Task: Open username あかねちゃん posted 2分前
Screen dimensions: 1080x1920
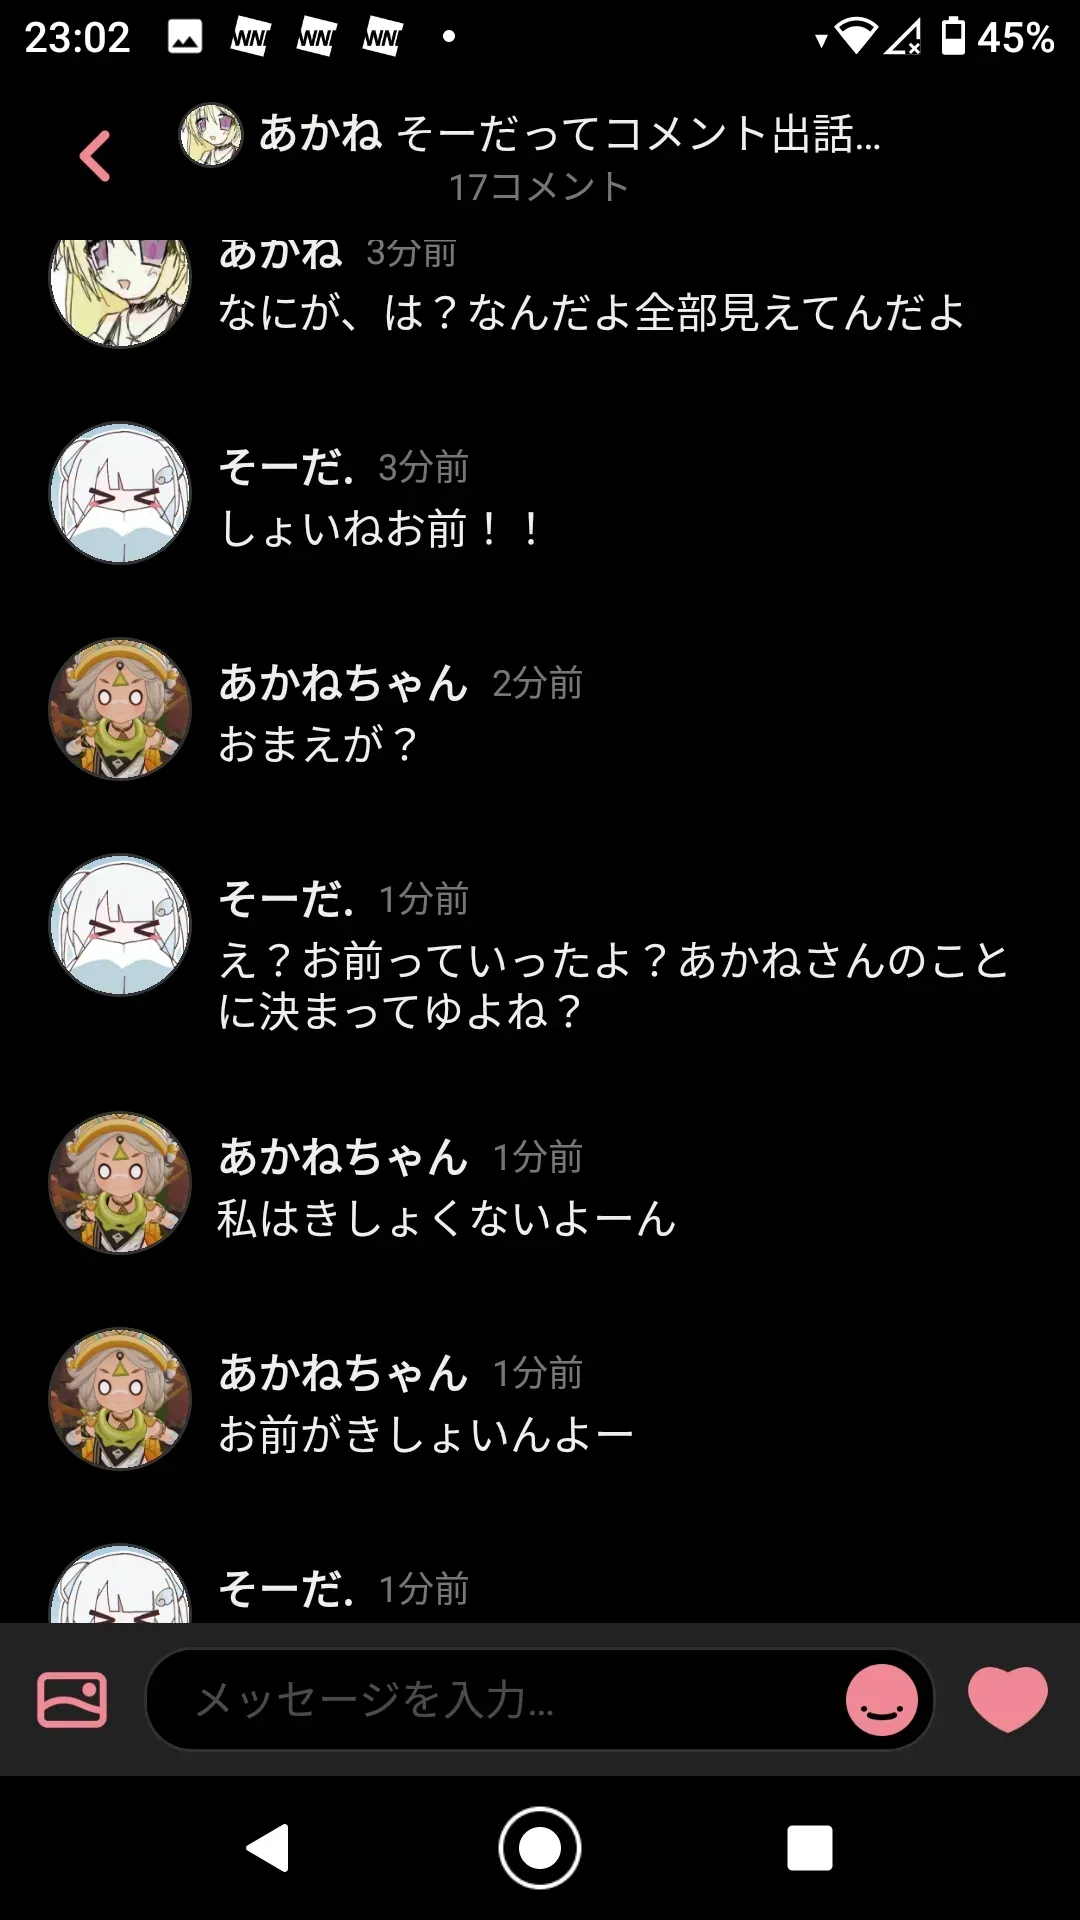Action: 343,683
